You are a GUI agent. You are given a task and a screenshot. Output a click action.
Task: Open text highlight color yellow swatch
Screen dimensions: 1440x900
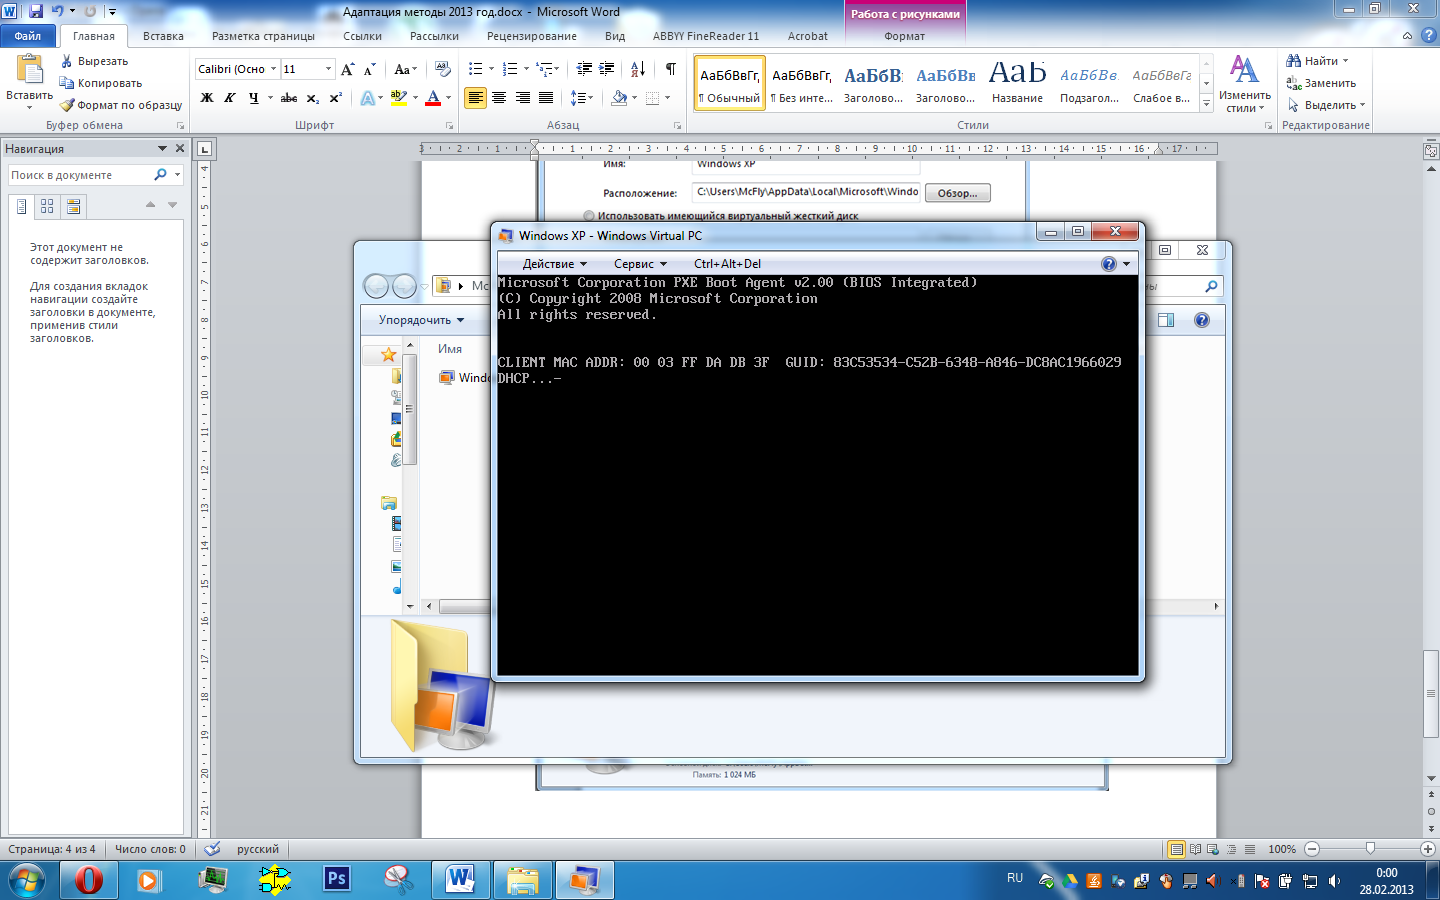coord(399,98)
